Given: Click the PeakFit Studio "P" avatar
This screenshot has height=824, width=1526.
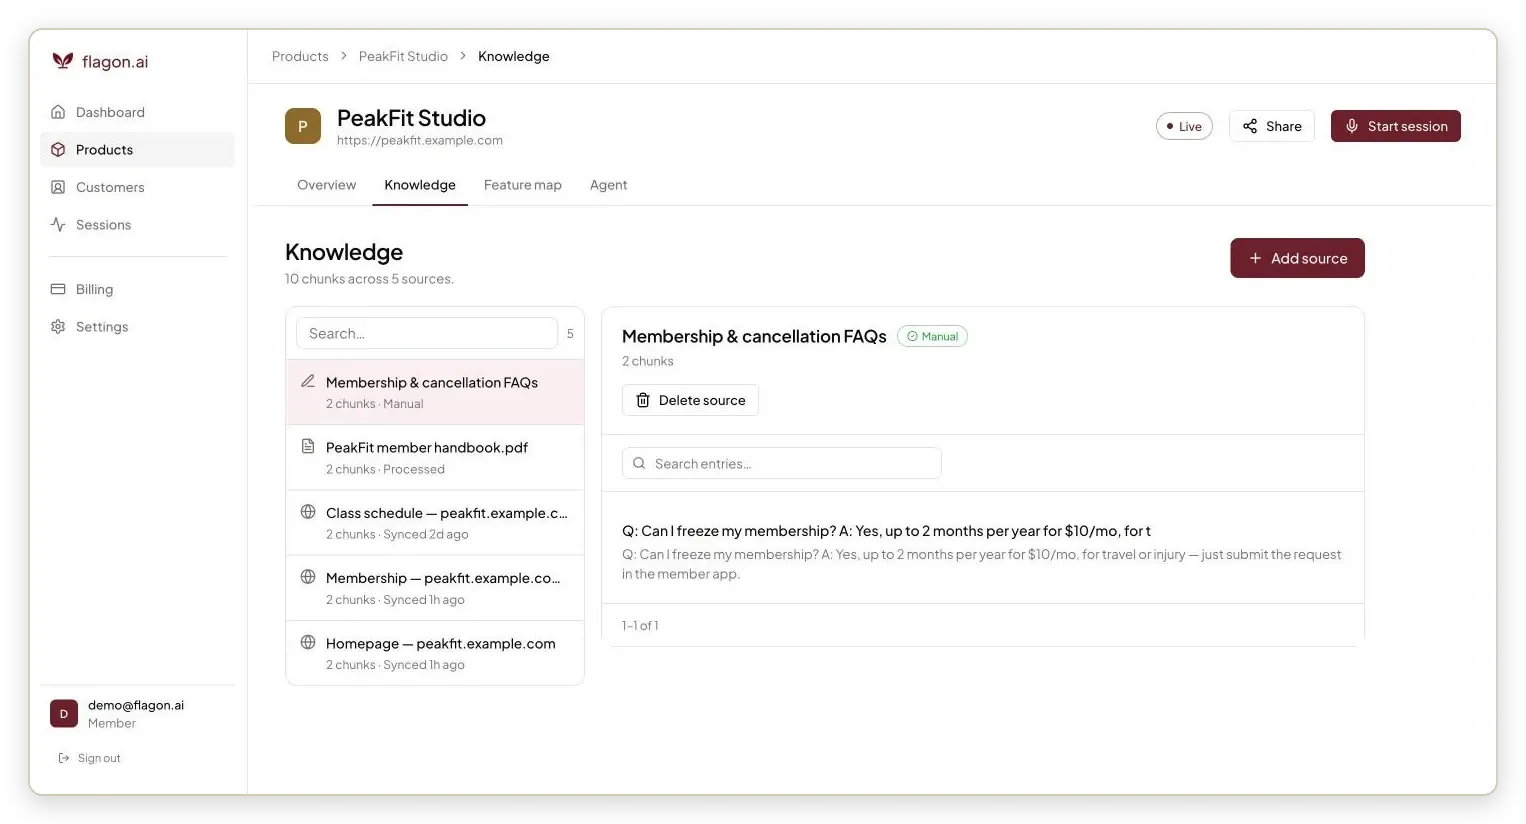Looking at the screenshot, I should (303, 126).
